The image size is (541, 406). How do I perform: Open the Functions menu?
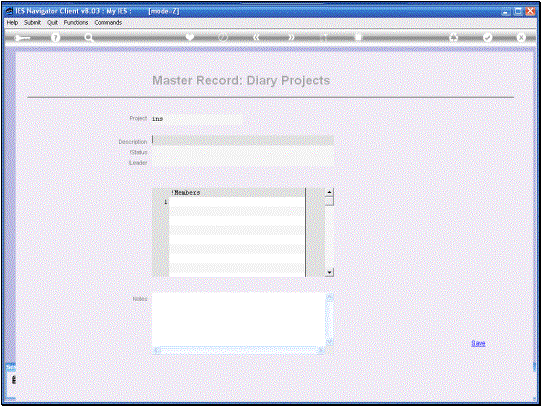tap(76, 22)
